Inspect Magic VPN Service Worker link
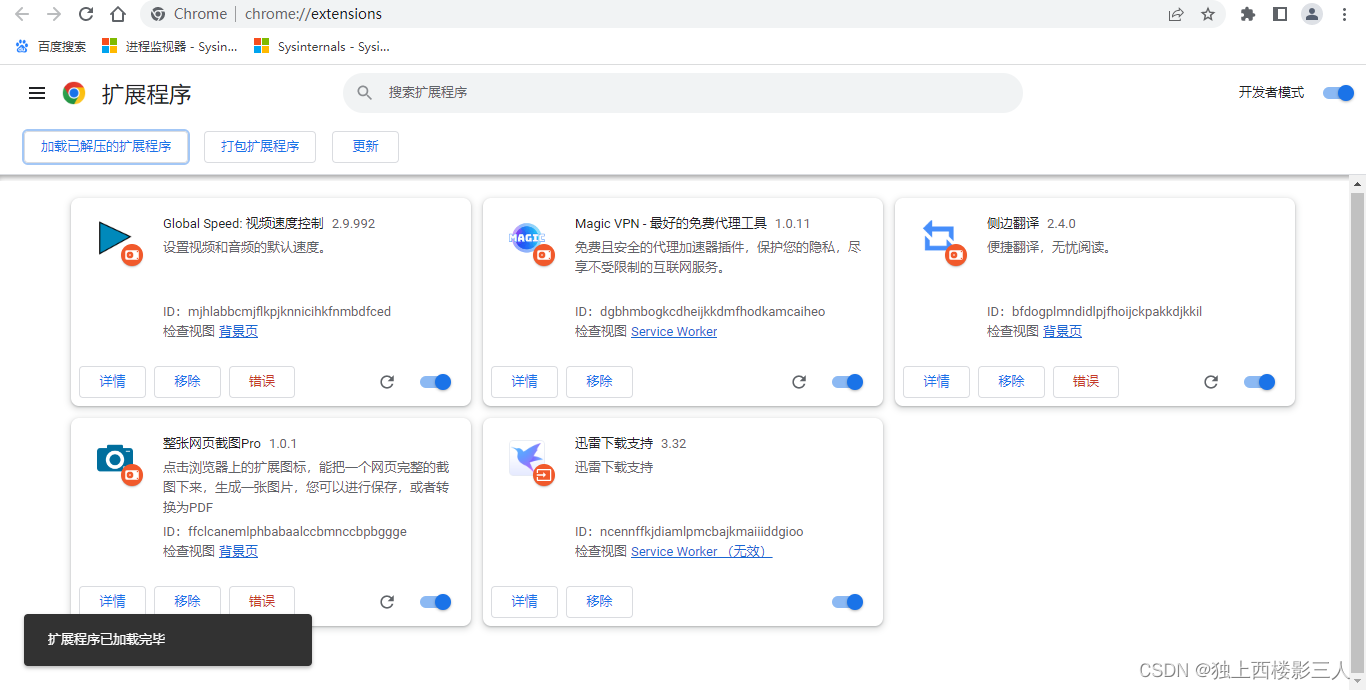1366x690 pixels. tap(674, 332)
